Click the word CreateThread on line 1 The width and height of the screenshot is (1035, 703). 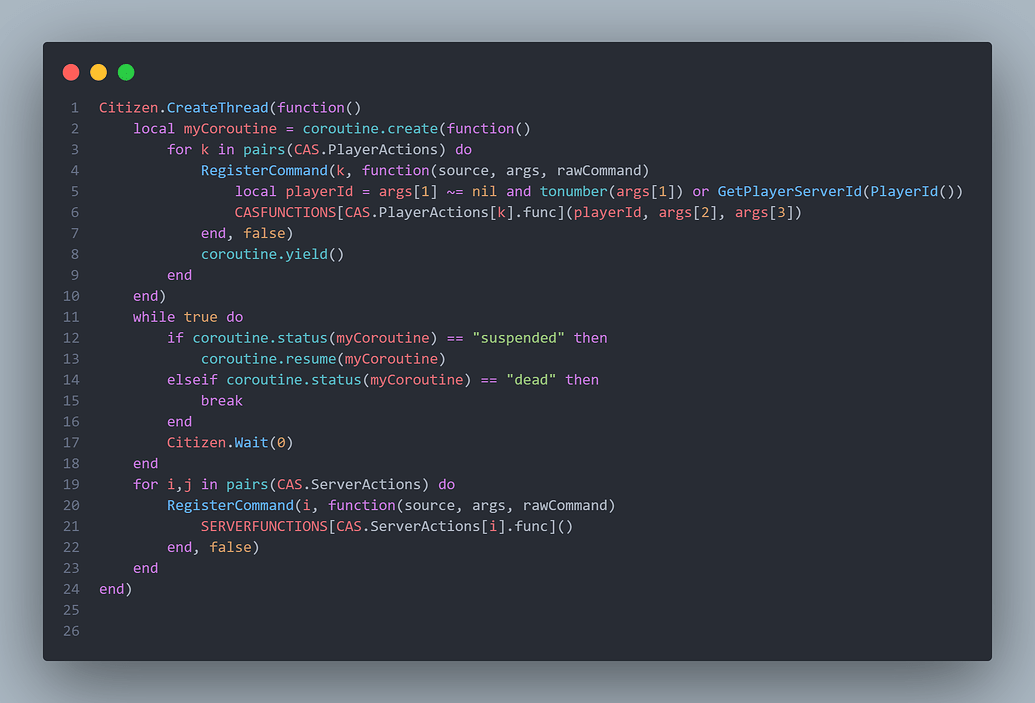click(217, 108)
